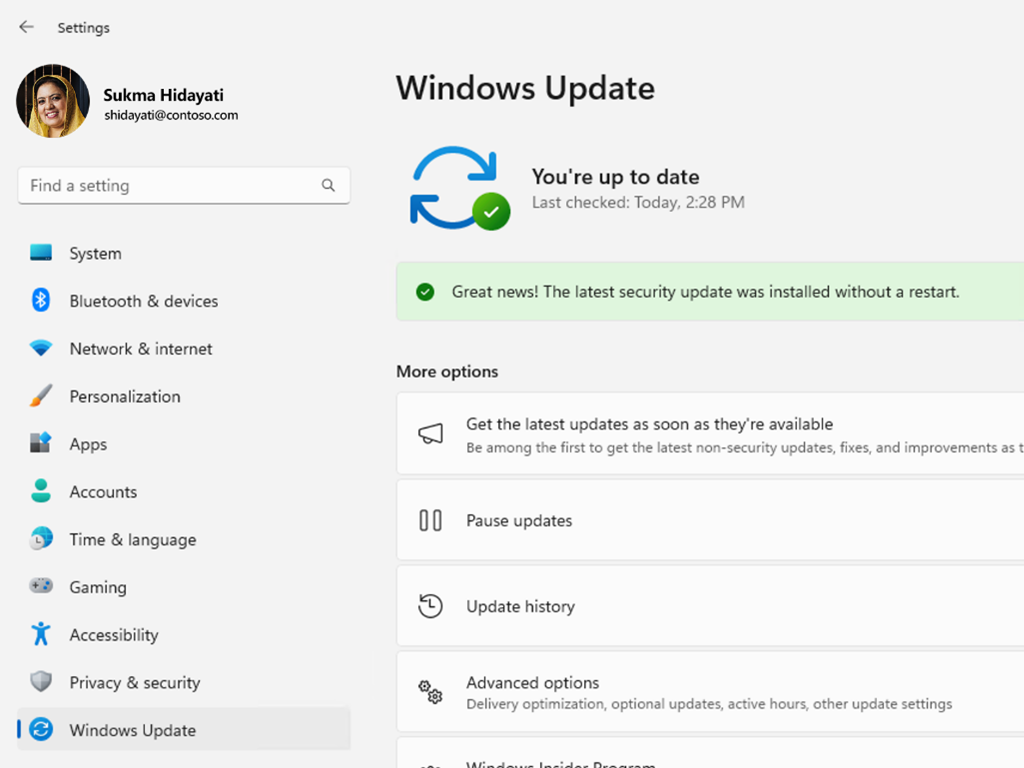
Task: Open Time & language settings
Action: 132,539
